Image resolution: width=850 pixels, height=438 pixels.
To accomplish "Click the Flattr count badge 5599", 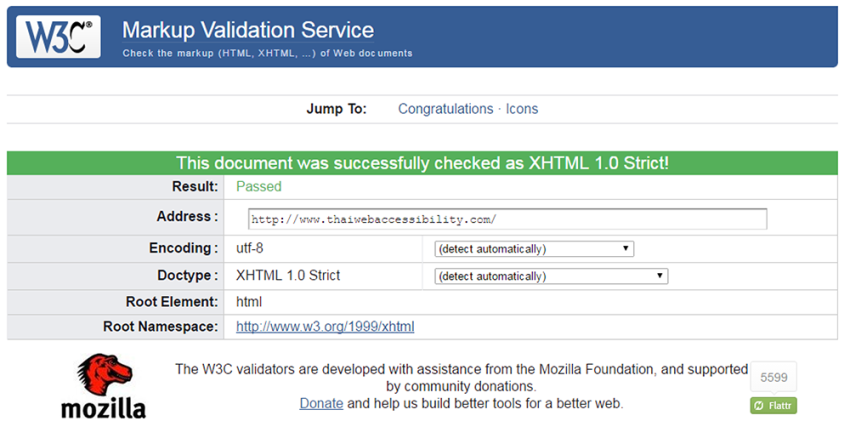I will pos(774,377).
